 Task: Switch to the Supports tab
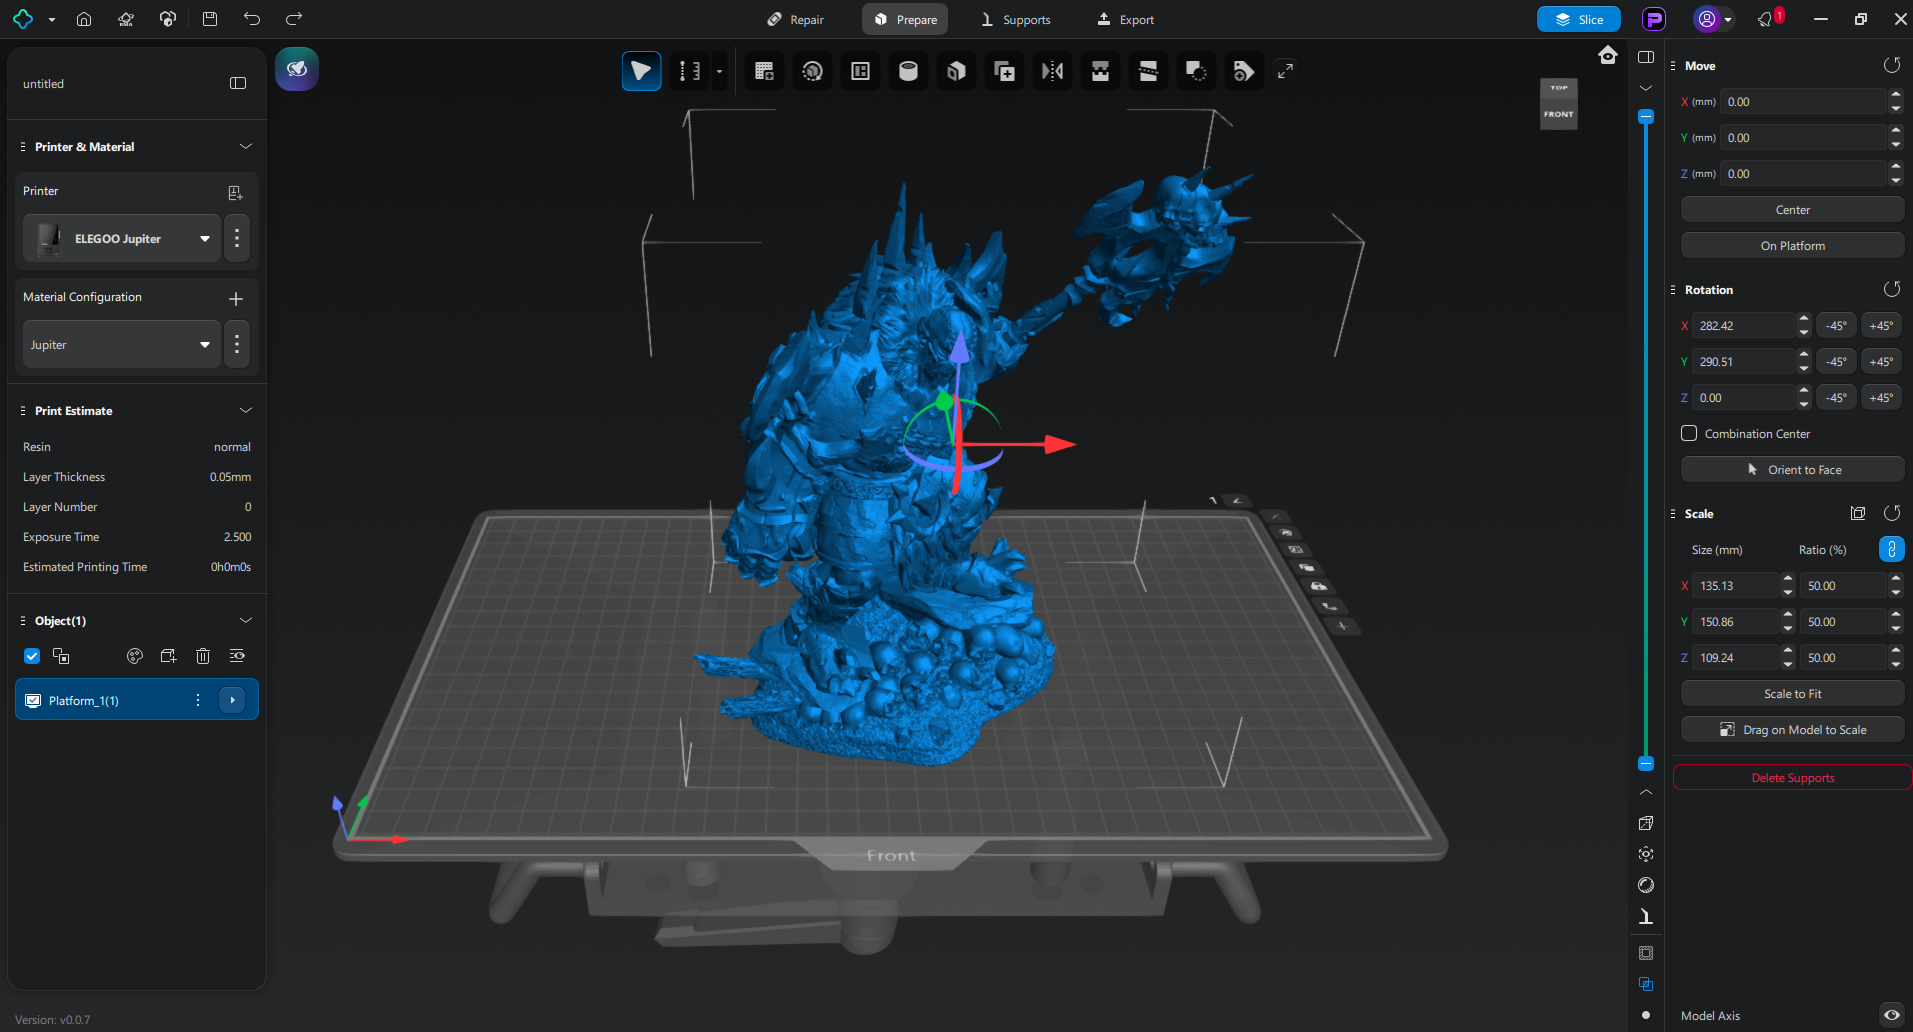(x=1016, y=20)
